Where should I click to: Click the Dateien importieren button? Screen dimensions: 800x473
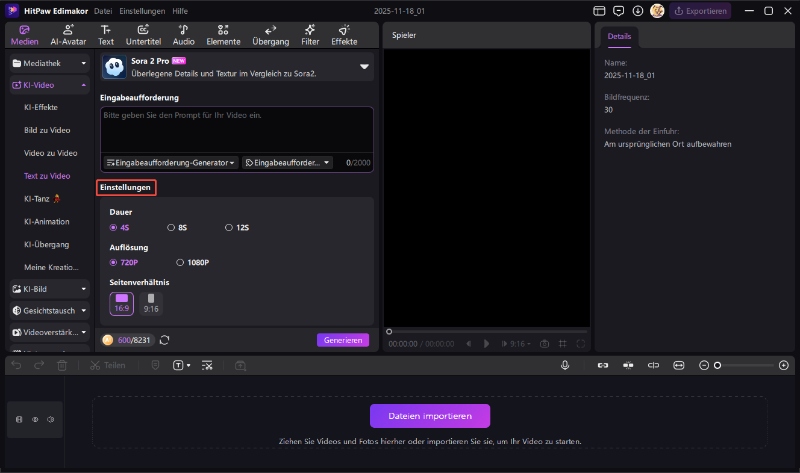coord(430,416)
